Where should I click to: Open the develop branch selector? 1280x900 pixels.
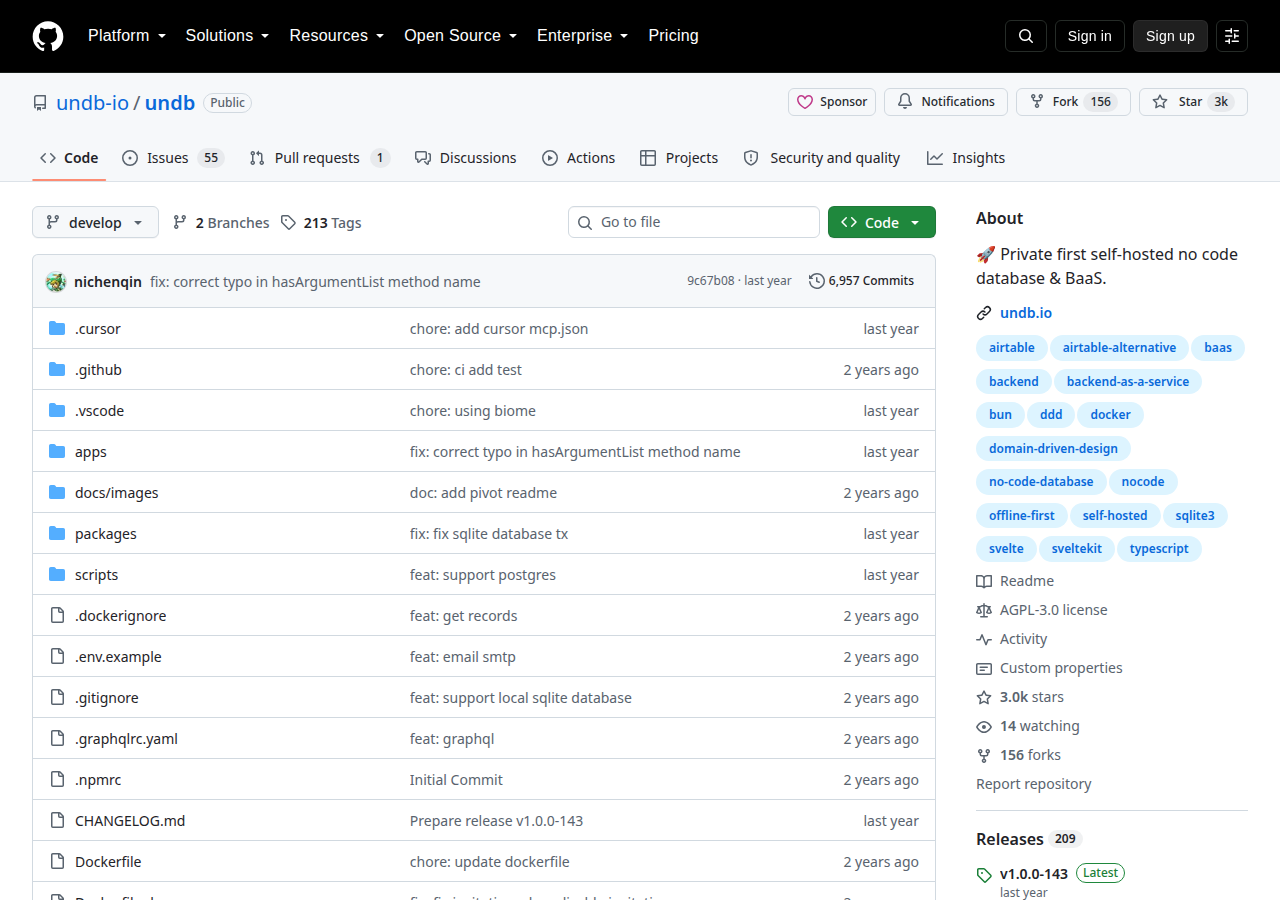pos(95,223)
